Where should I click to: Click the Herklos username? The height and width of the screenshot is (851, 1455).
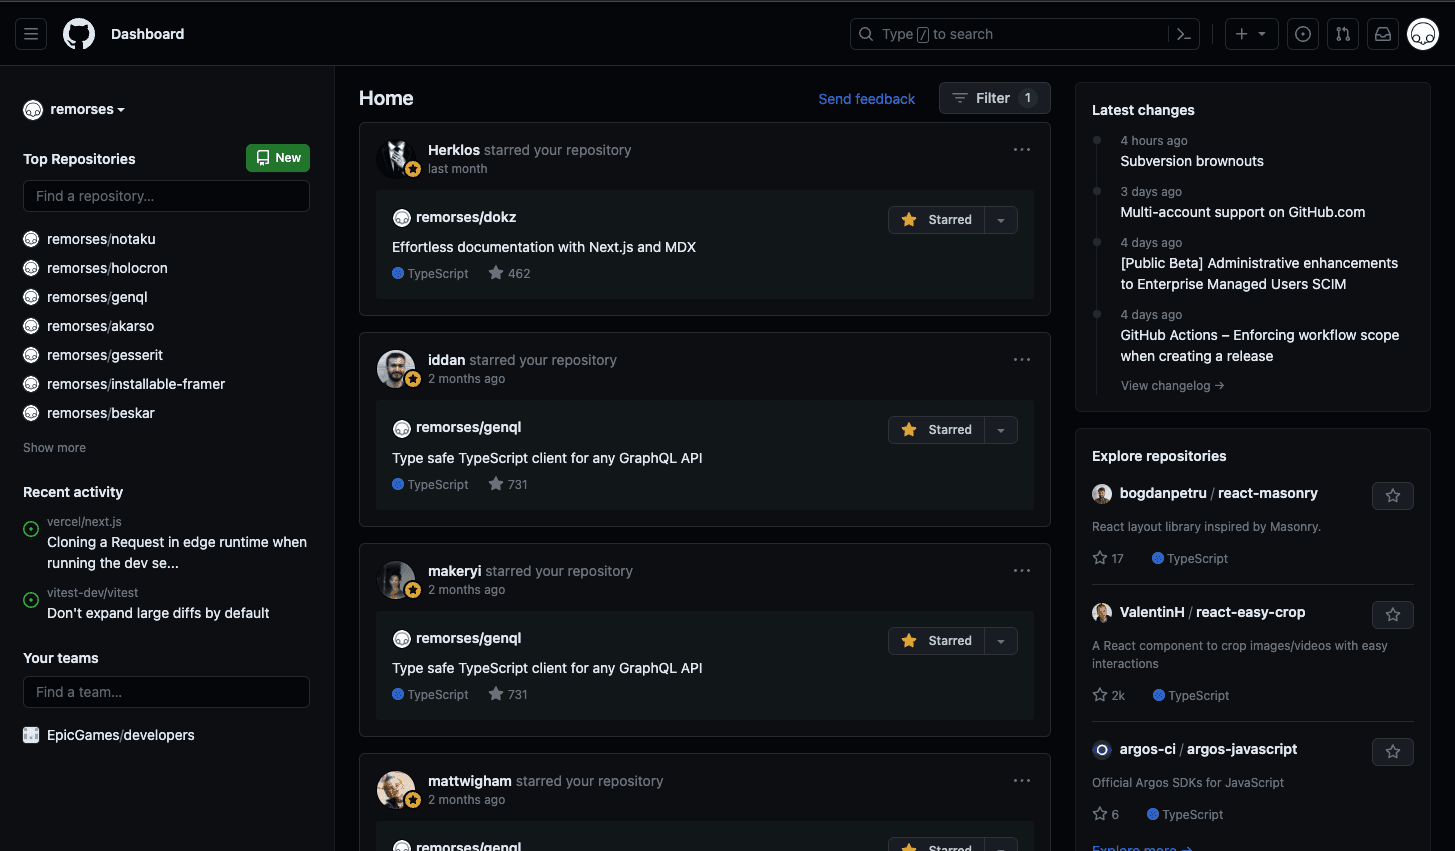click(x=454, y=150)
